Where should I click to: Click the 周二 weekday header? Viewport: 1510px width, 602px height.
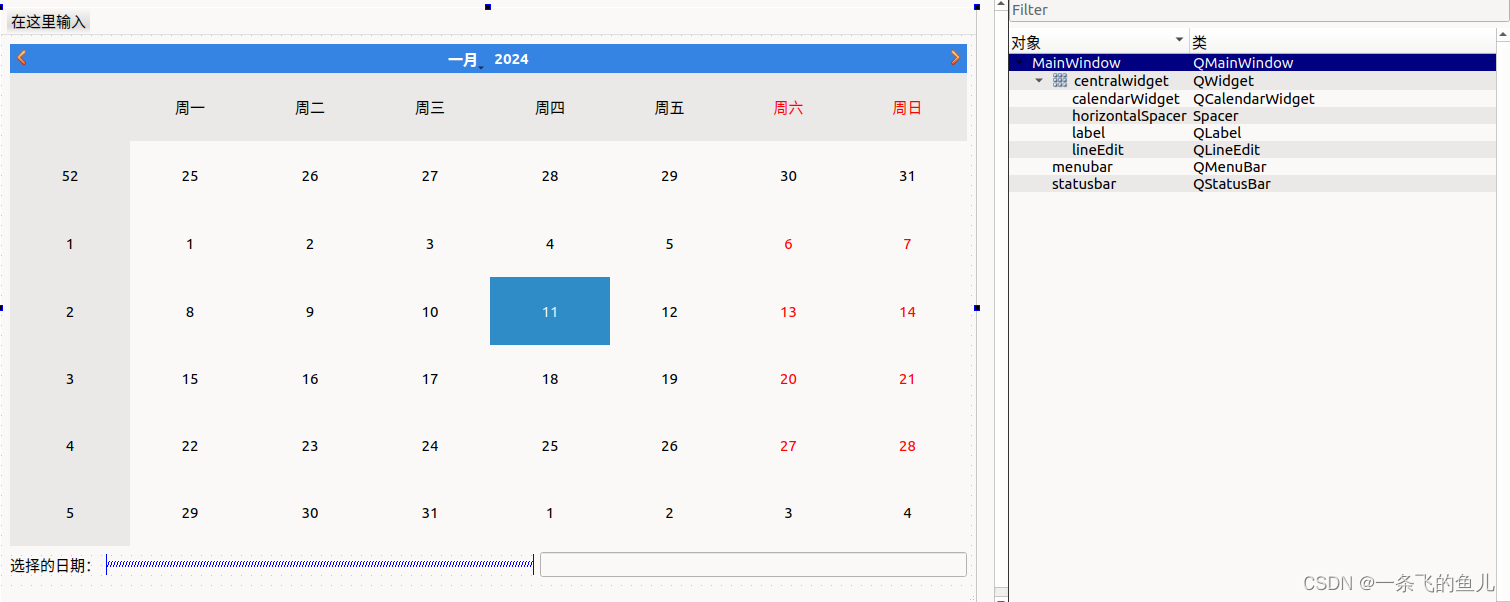point(310,108)
